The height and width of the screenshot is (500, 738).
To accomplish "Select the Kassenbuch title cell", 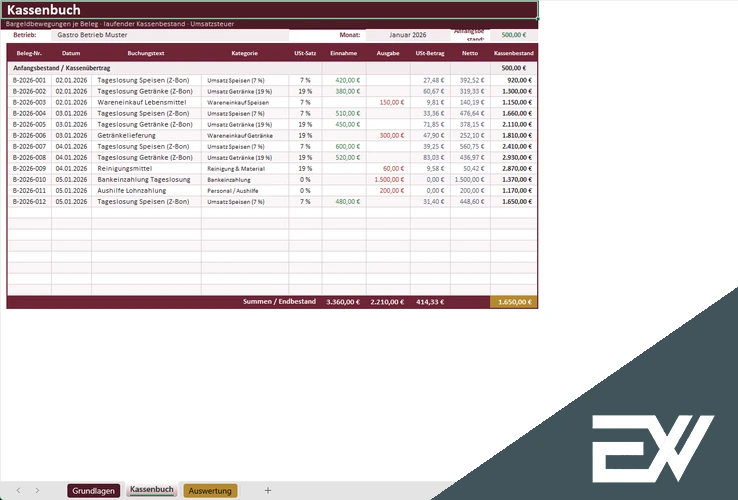I will point(269,10).
